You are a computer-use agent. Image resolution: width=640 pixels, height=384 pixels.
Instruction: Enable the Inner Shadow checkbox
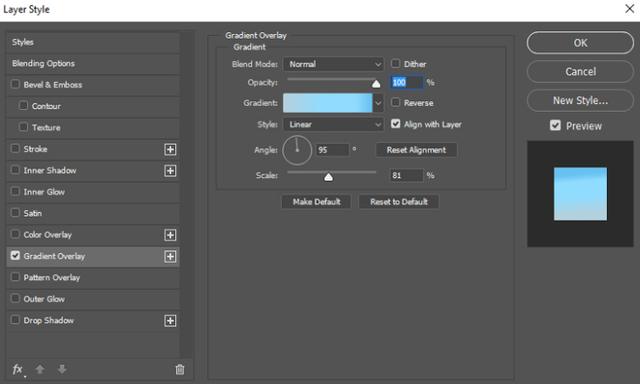pyautogui.click(x=15, y=169)
